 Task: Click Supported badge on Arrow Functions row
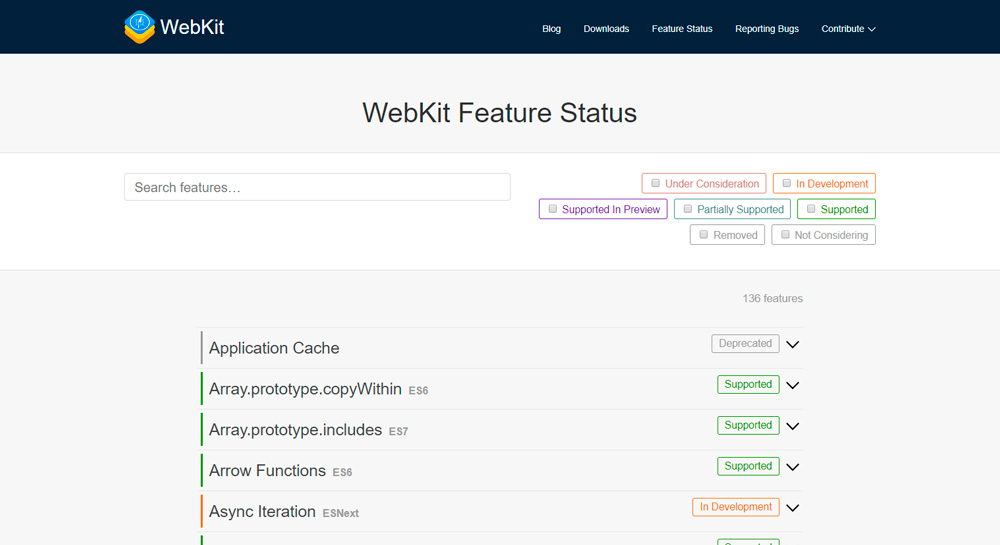748,466
